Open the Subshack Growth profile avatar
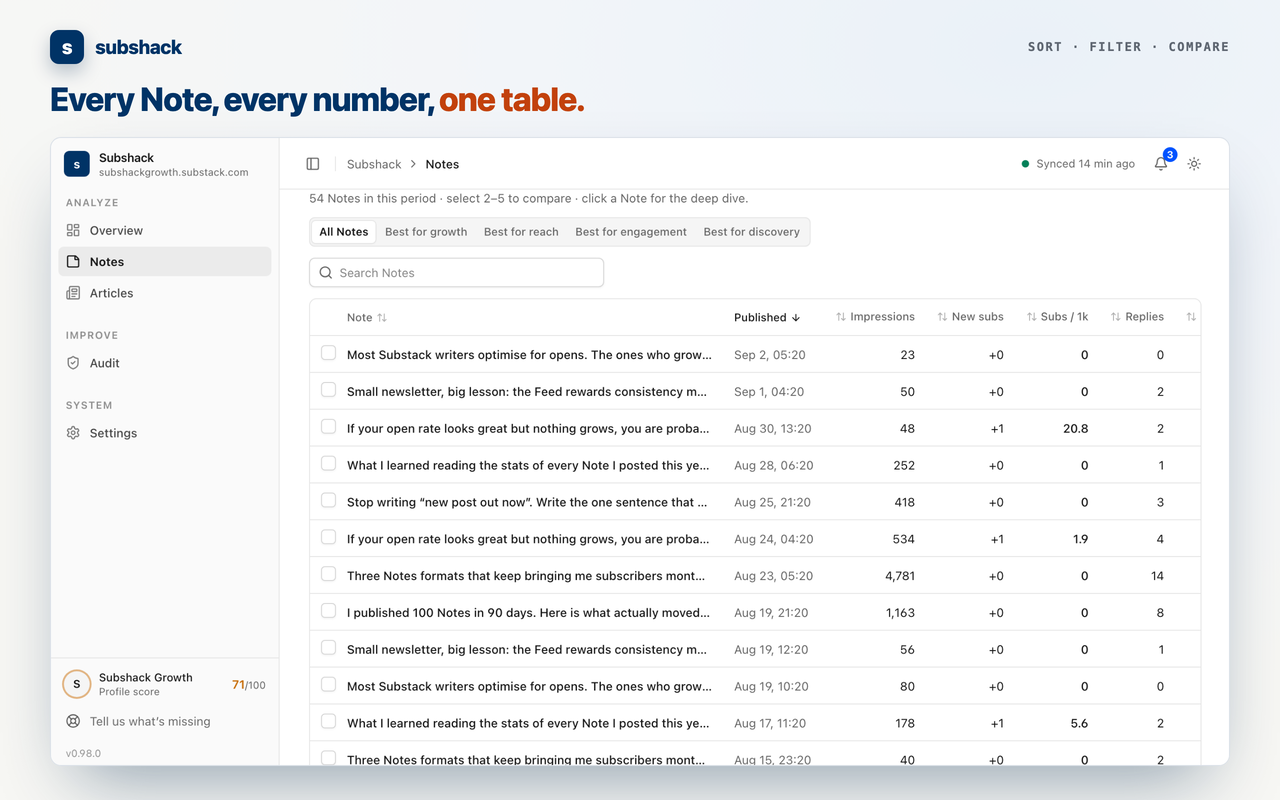 tap(77, 684)
